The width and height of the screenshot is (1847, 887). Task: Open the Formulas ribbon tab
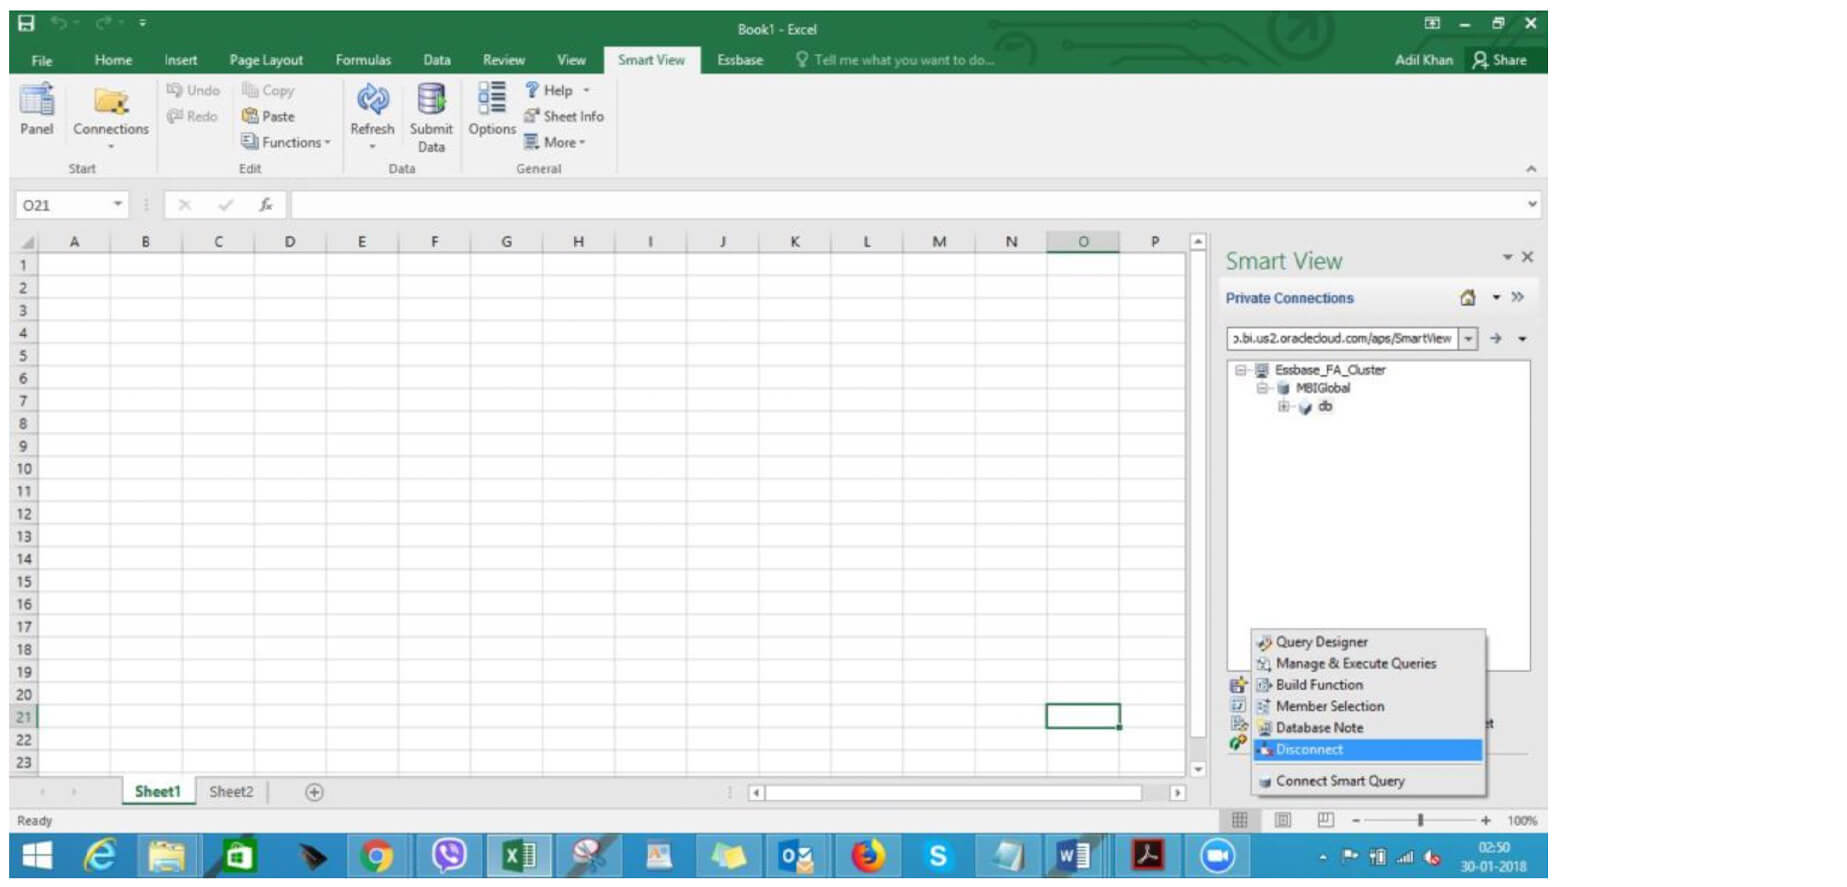pos(363,60)
